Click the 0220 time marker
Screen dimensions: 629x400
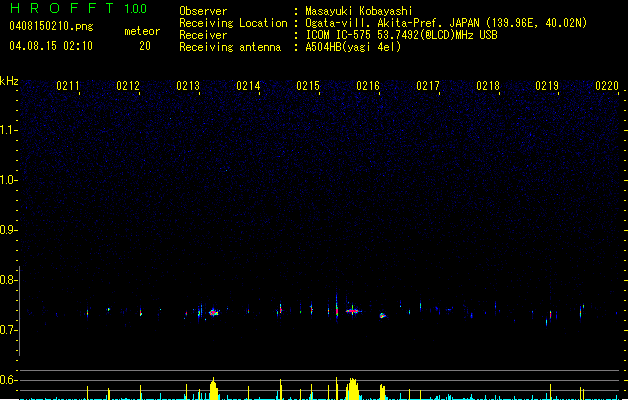click(607, 86)
